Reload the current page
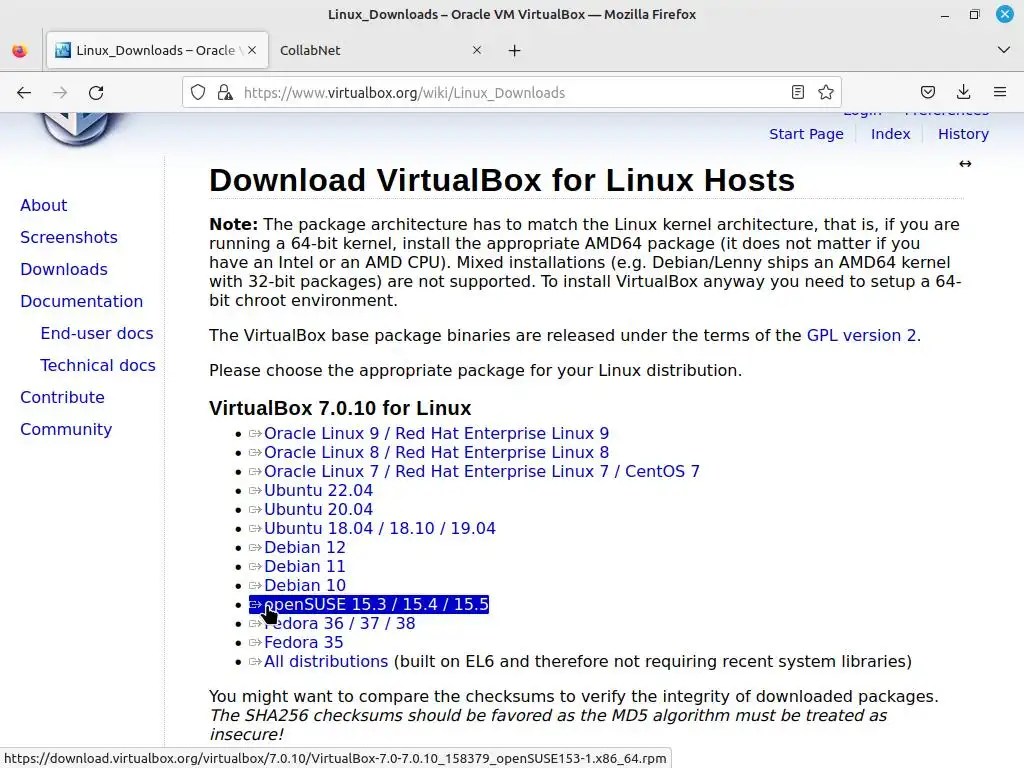 coord(96,93)
